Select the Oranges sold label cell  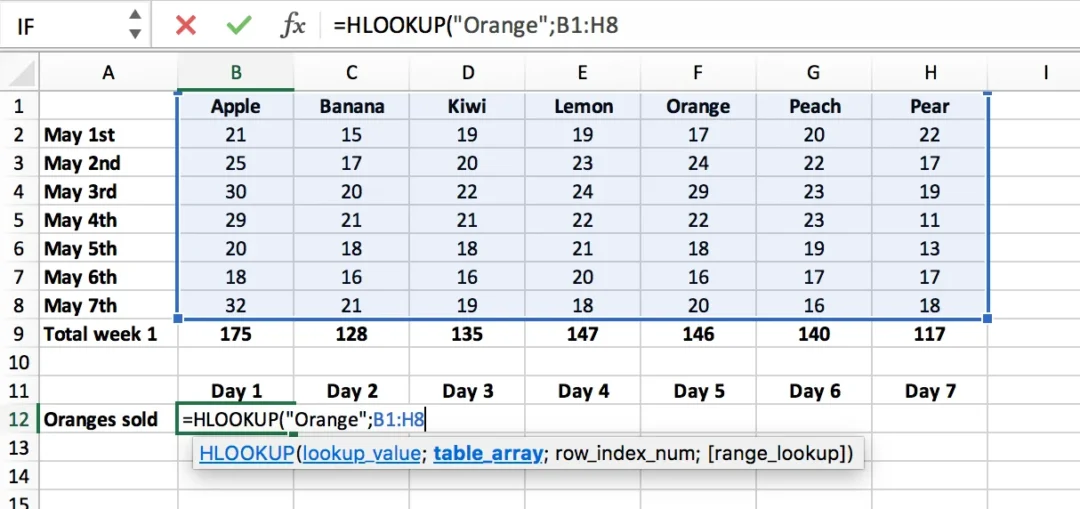(x=108, y=419)
